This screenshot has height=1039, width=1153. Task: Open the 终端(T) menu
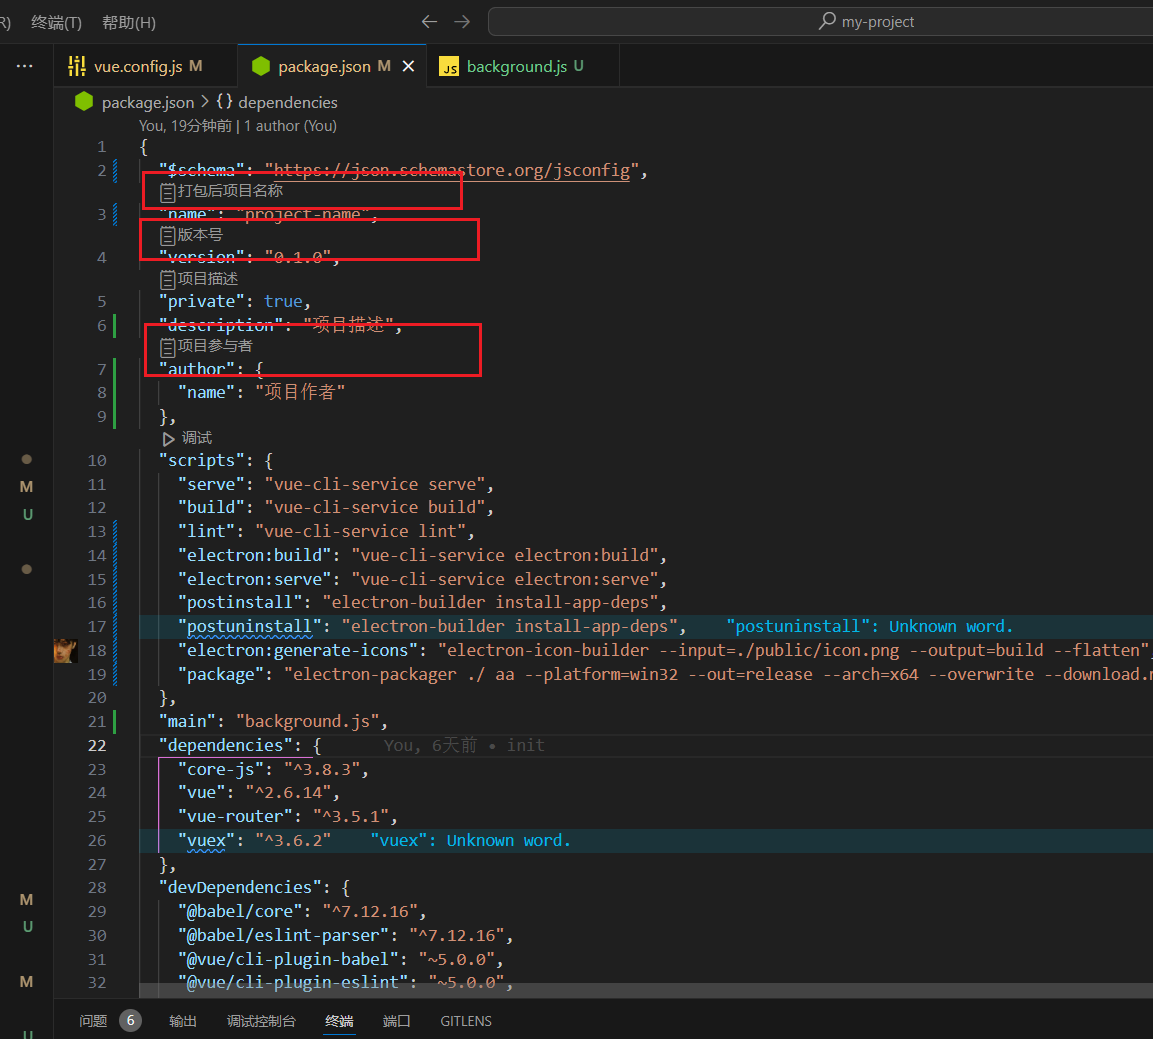(x=57, y=22)
